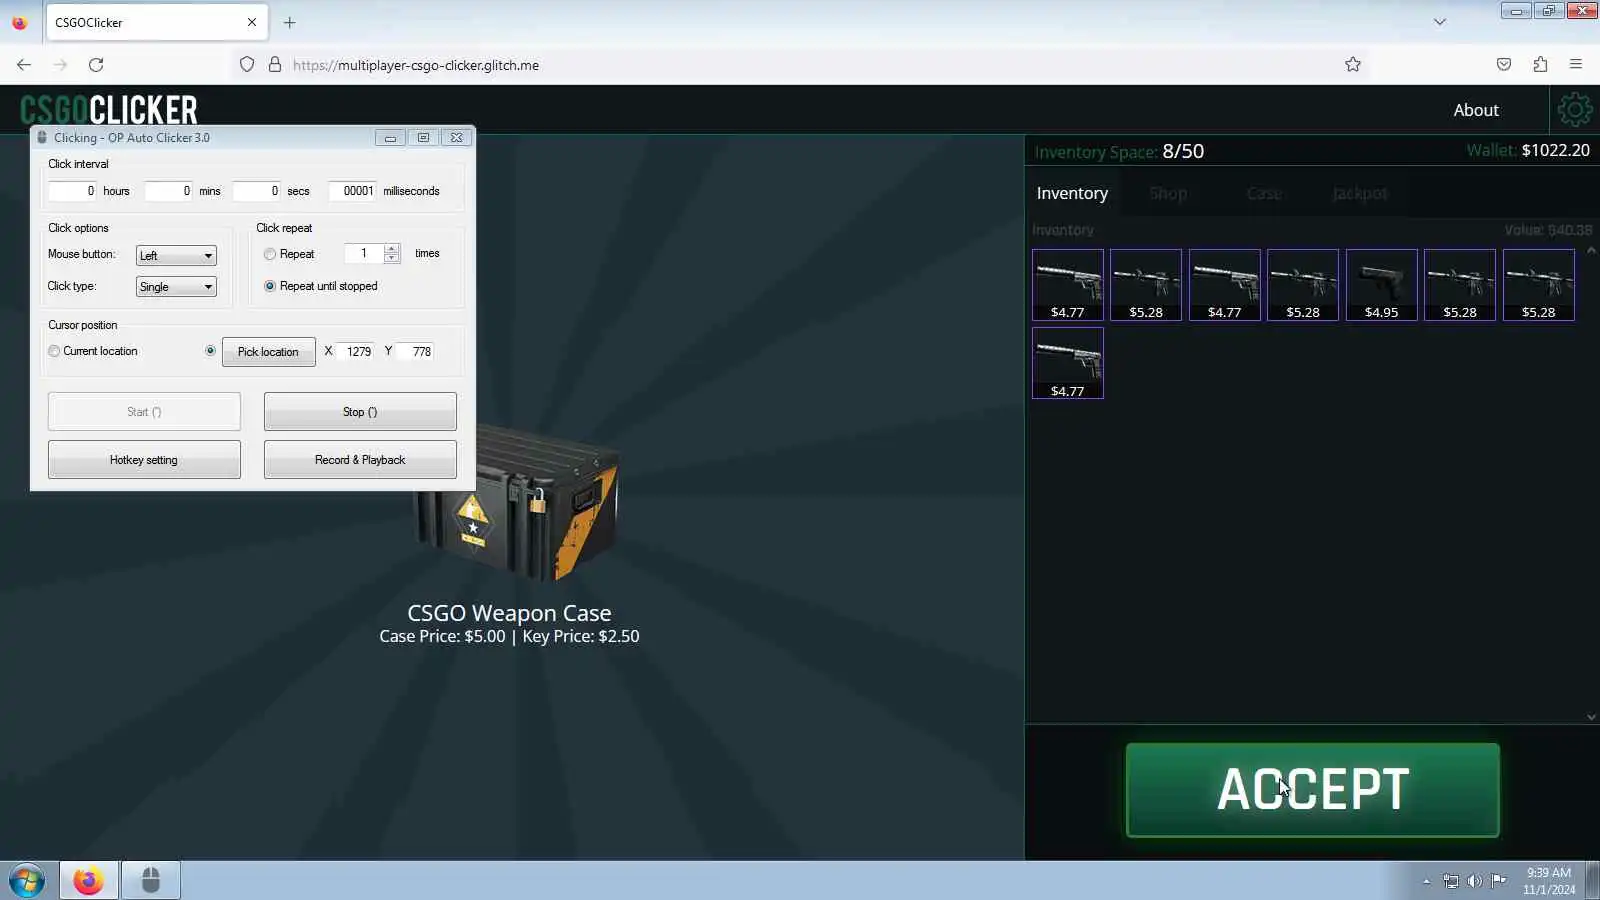
Task: Show hidden system tray icons
Action: [1427, 881]
